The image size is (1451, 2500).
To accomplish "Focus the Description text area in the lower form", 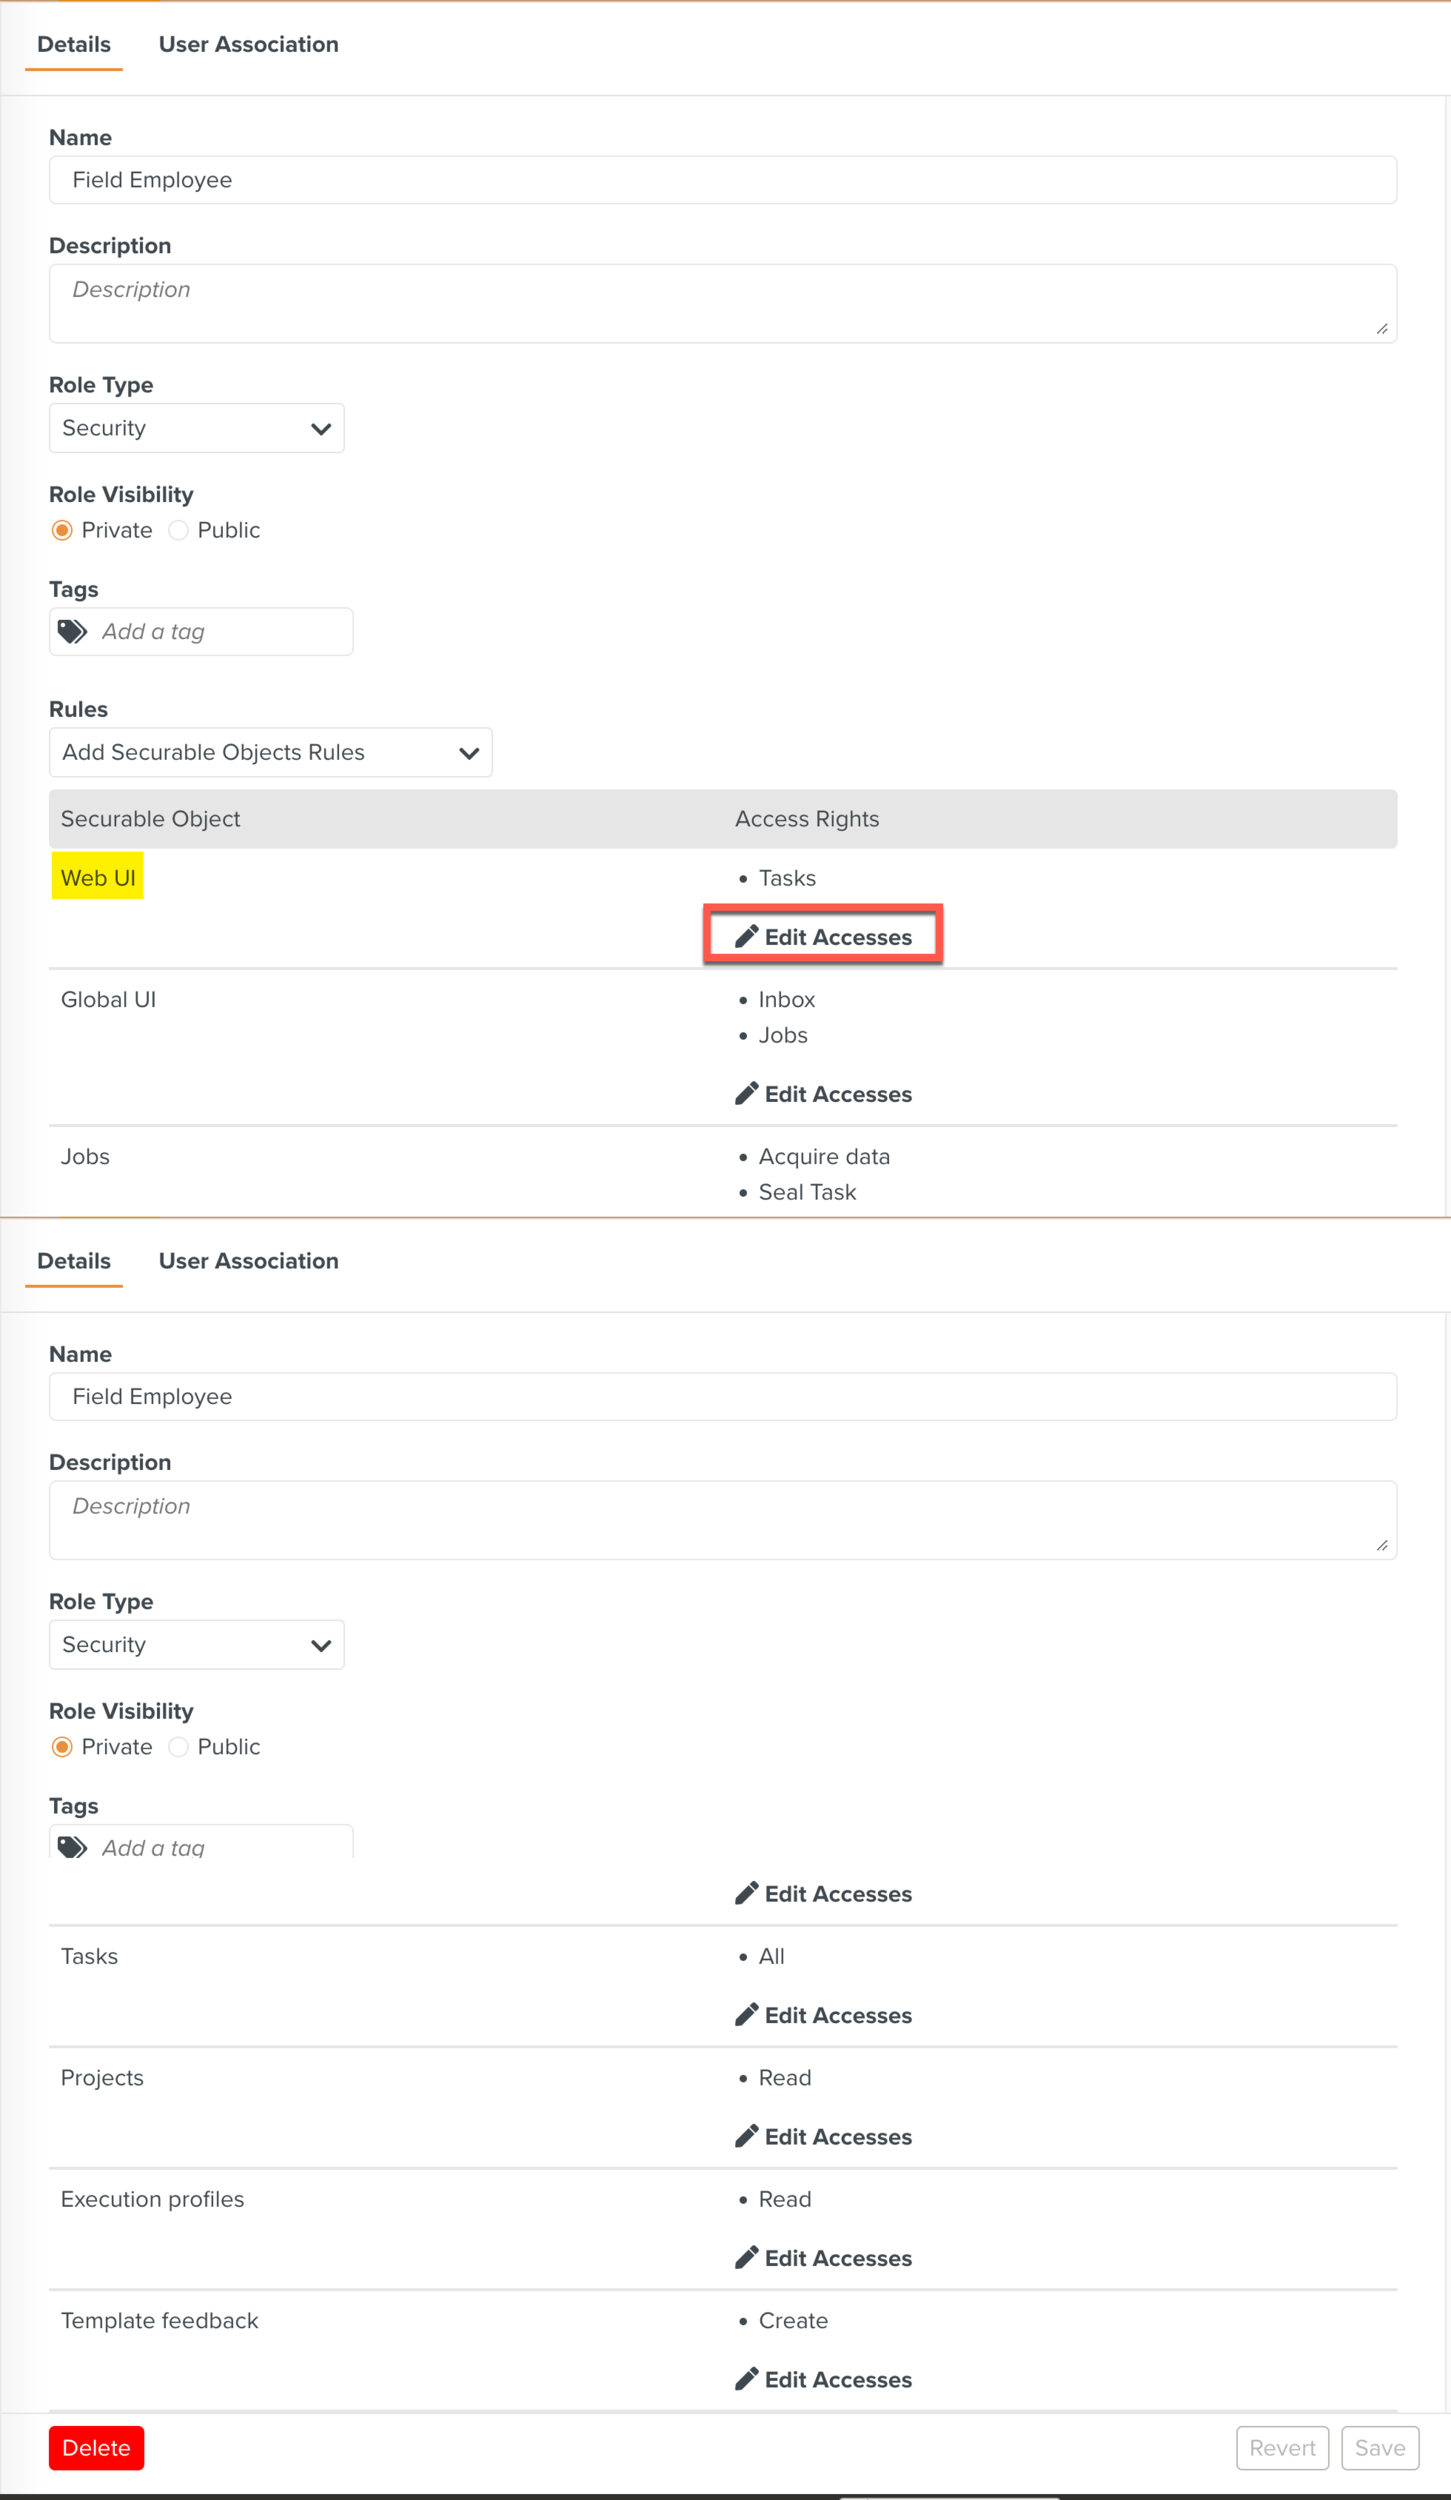I will pos(722,1519).
